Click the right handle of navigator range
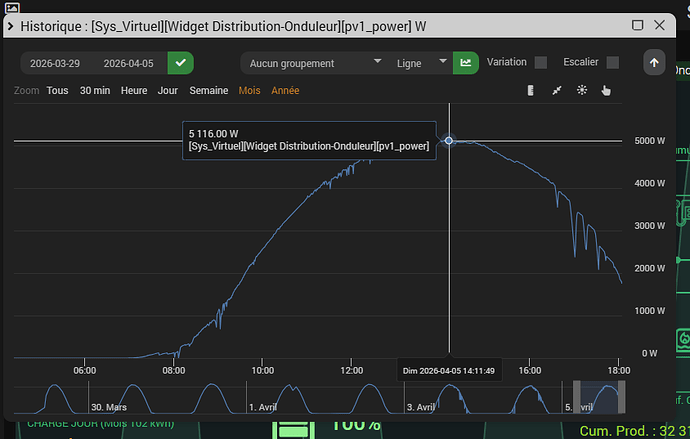Image resolution: width=690 pixels, height=439 pixels. coord(621,397)
